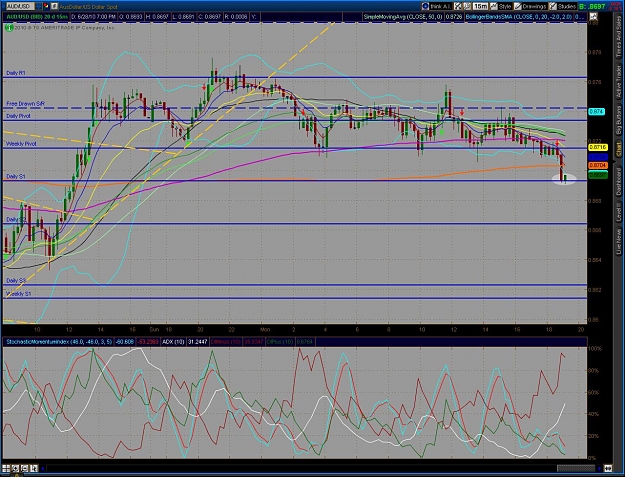625x477 pixels.
Task: Click the Daily R1 level label
Action: (x=16, y=73)
